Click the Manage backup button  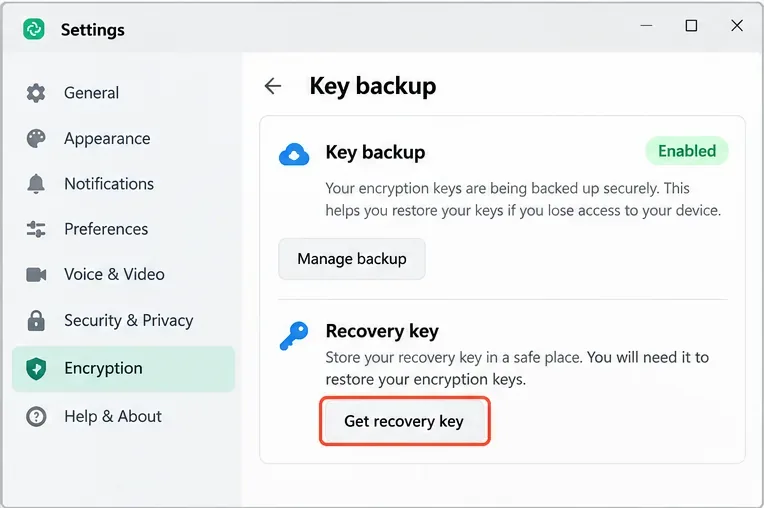[352, 259]
